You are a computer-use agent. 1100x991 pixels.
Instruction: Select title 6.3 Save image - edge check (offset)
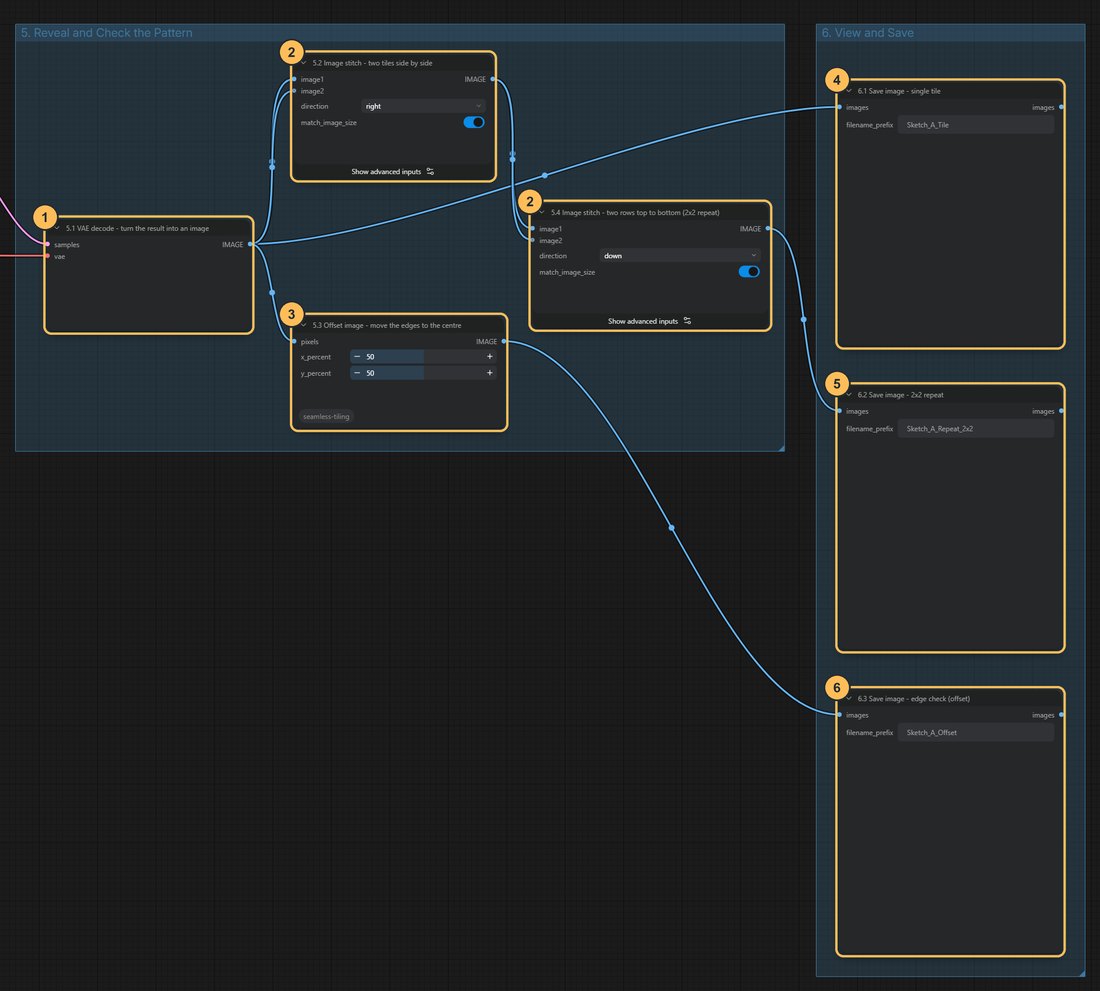coord(914,698)
